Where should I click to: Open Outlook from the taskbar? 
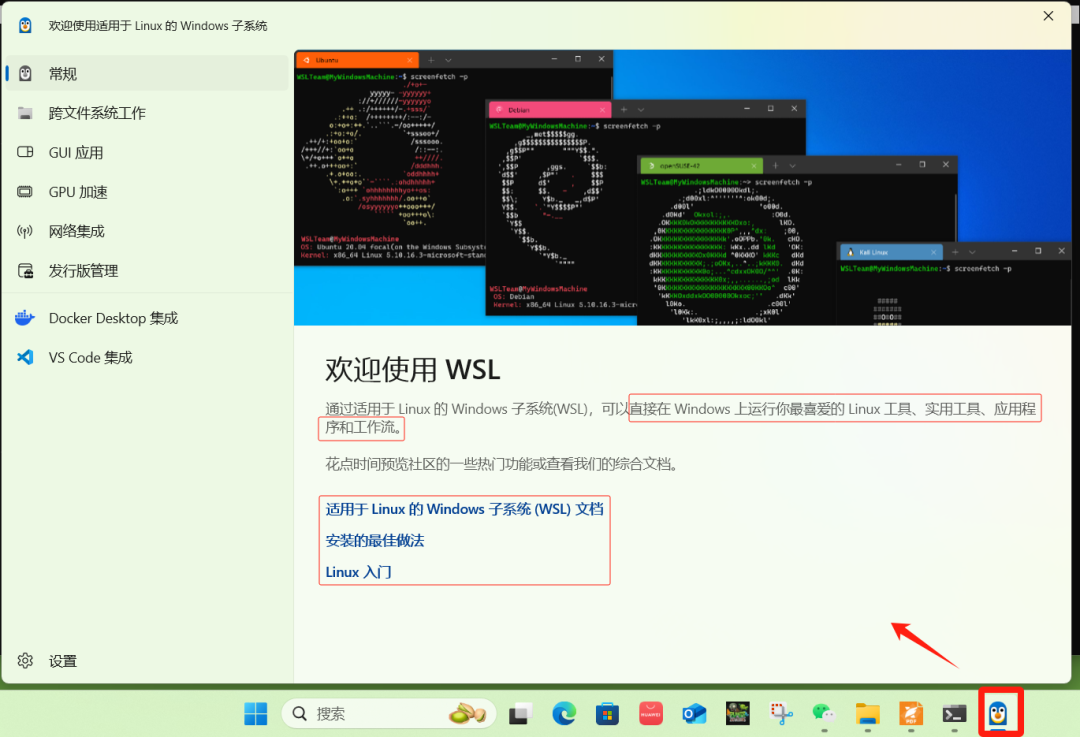coord(694,714)
